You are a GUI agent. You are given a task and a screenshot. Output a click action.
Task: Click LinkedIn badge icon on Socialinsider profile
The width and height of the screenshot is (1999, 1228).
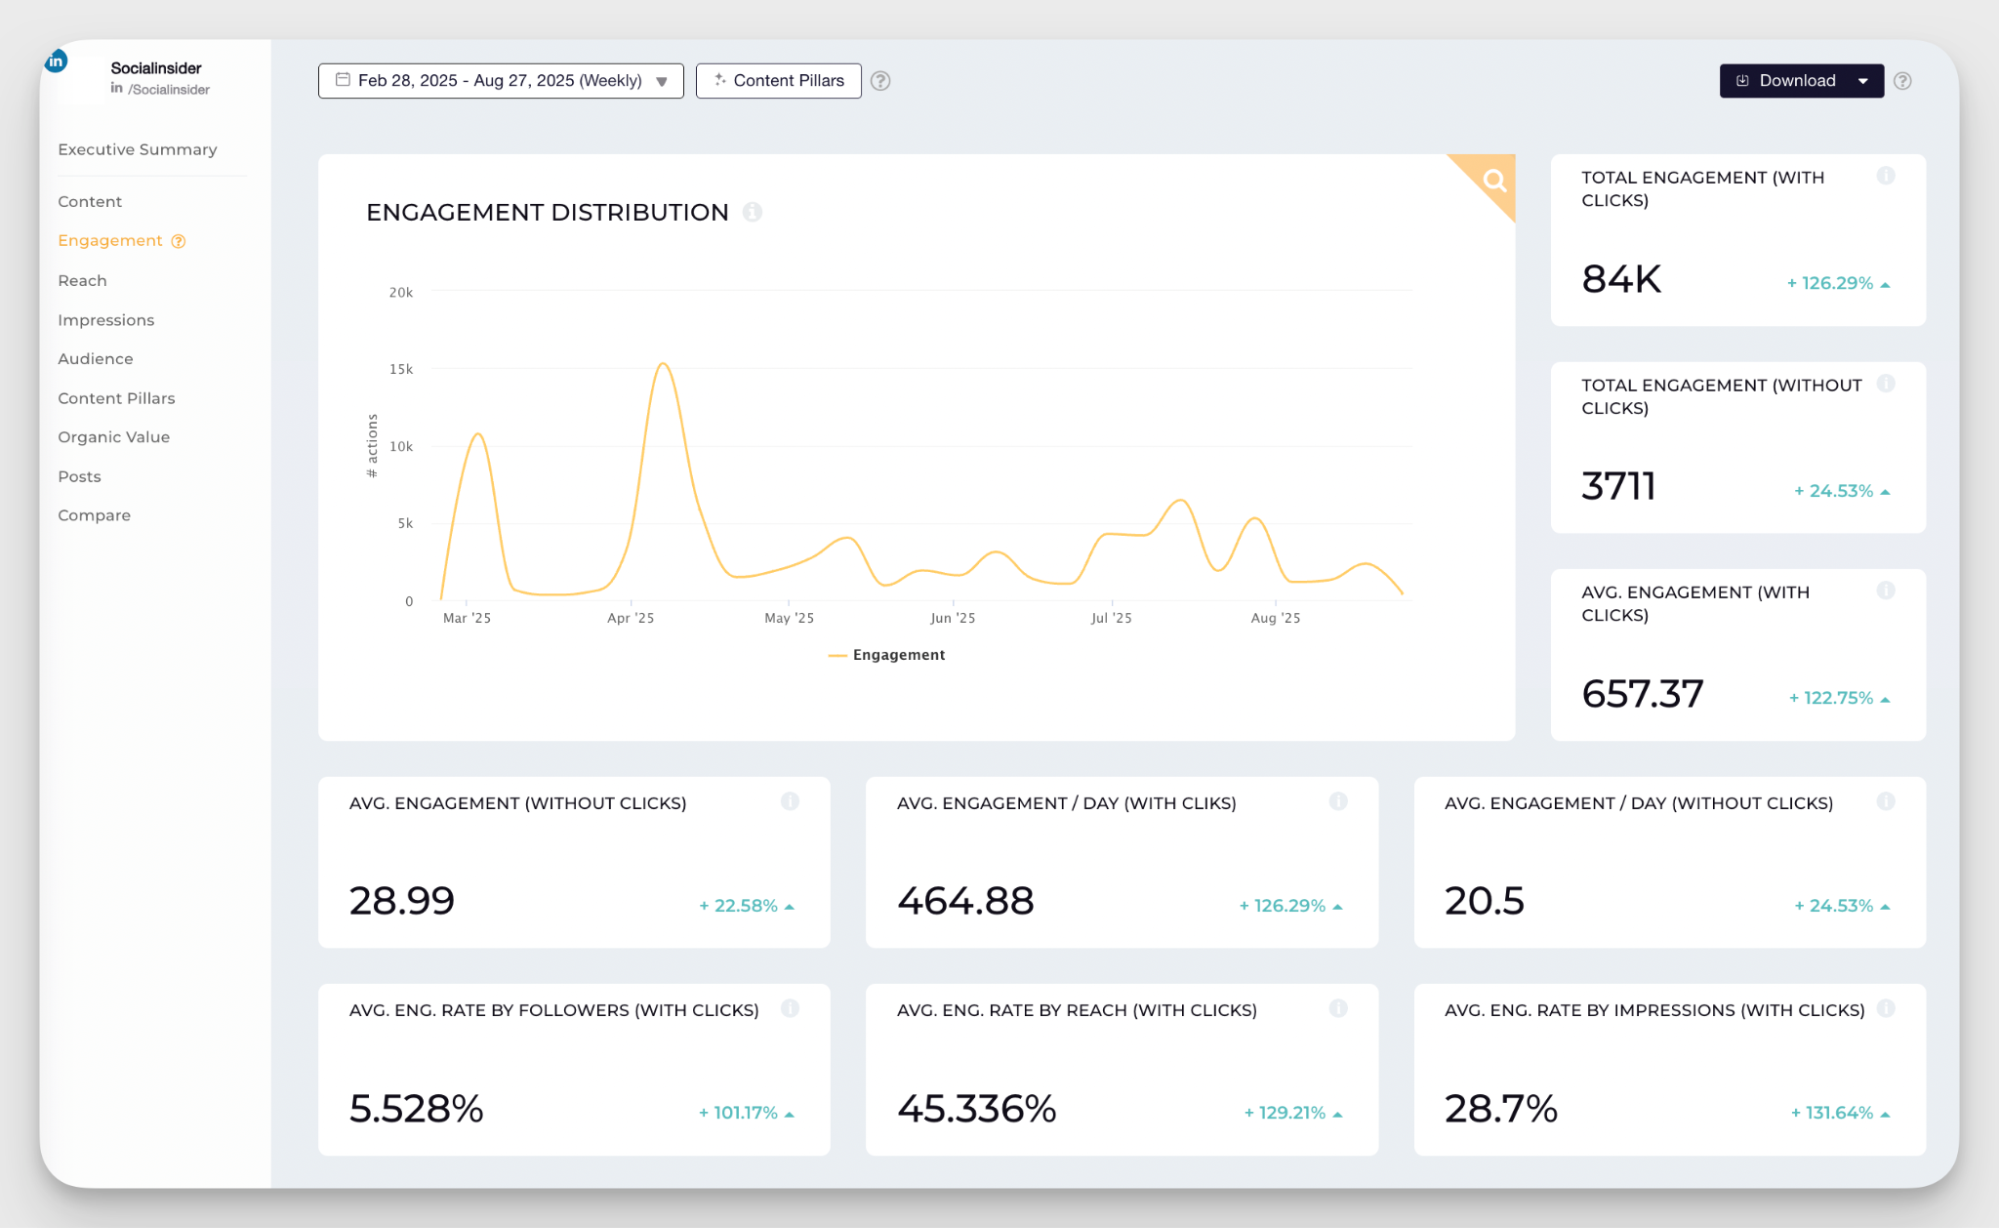pos(56,61)
